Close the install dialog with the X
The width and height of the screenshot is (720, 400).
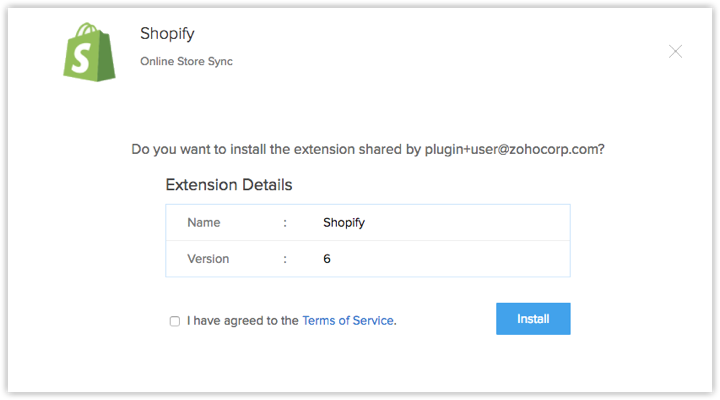tap(675, 51)
